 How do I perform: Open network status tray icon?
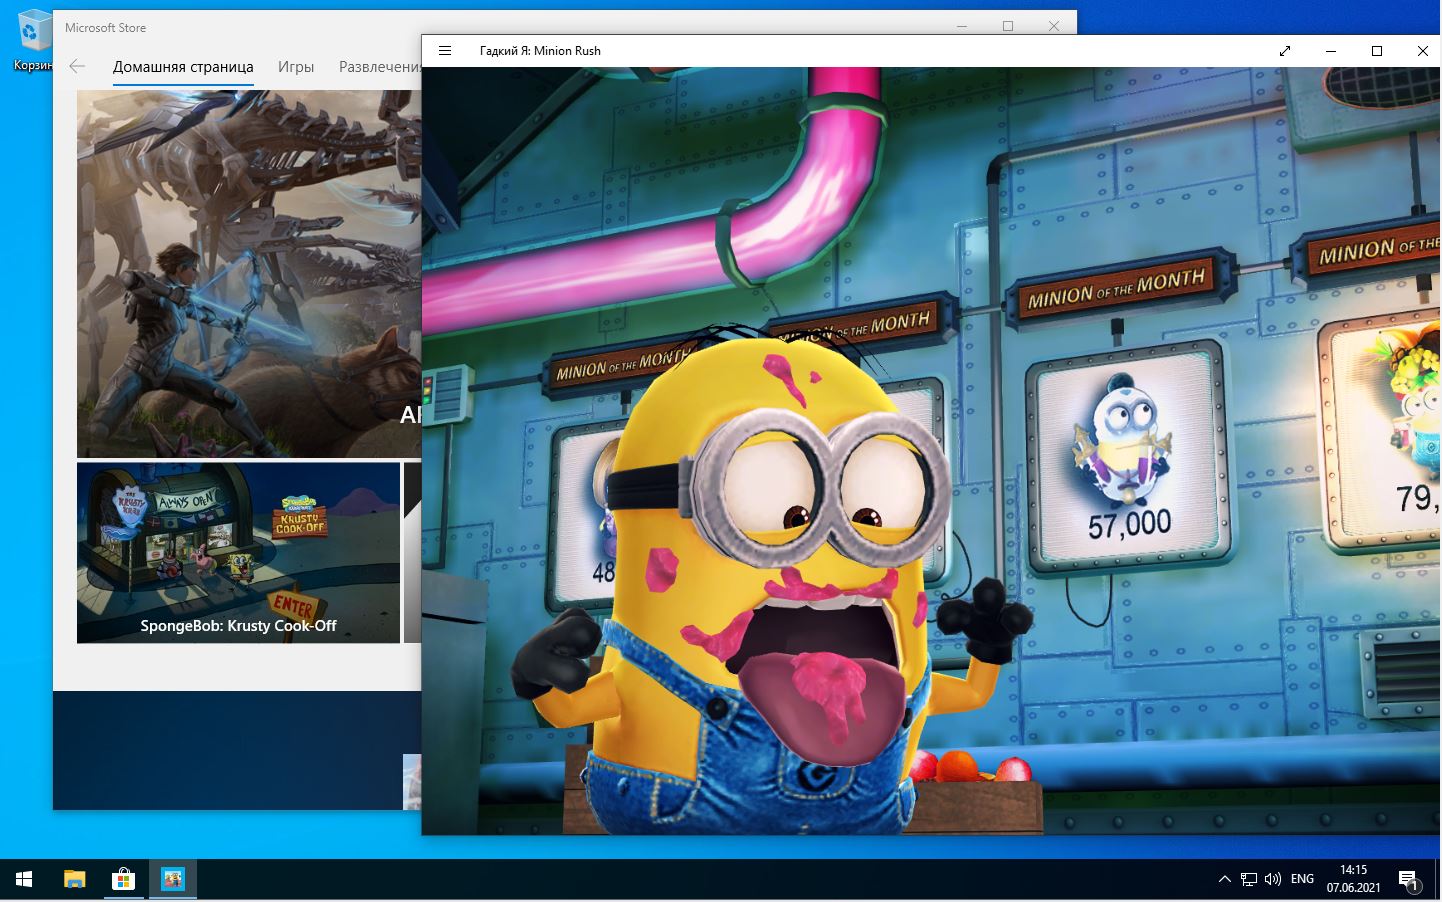pos(1249,880)
